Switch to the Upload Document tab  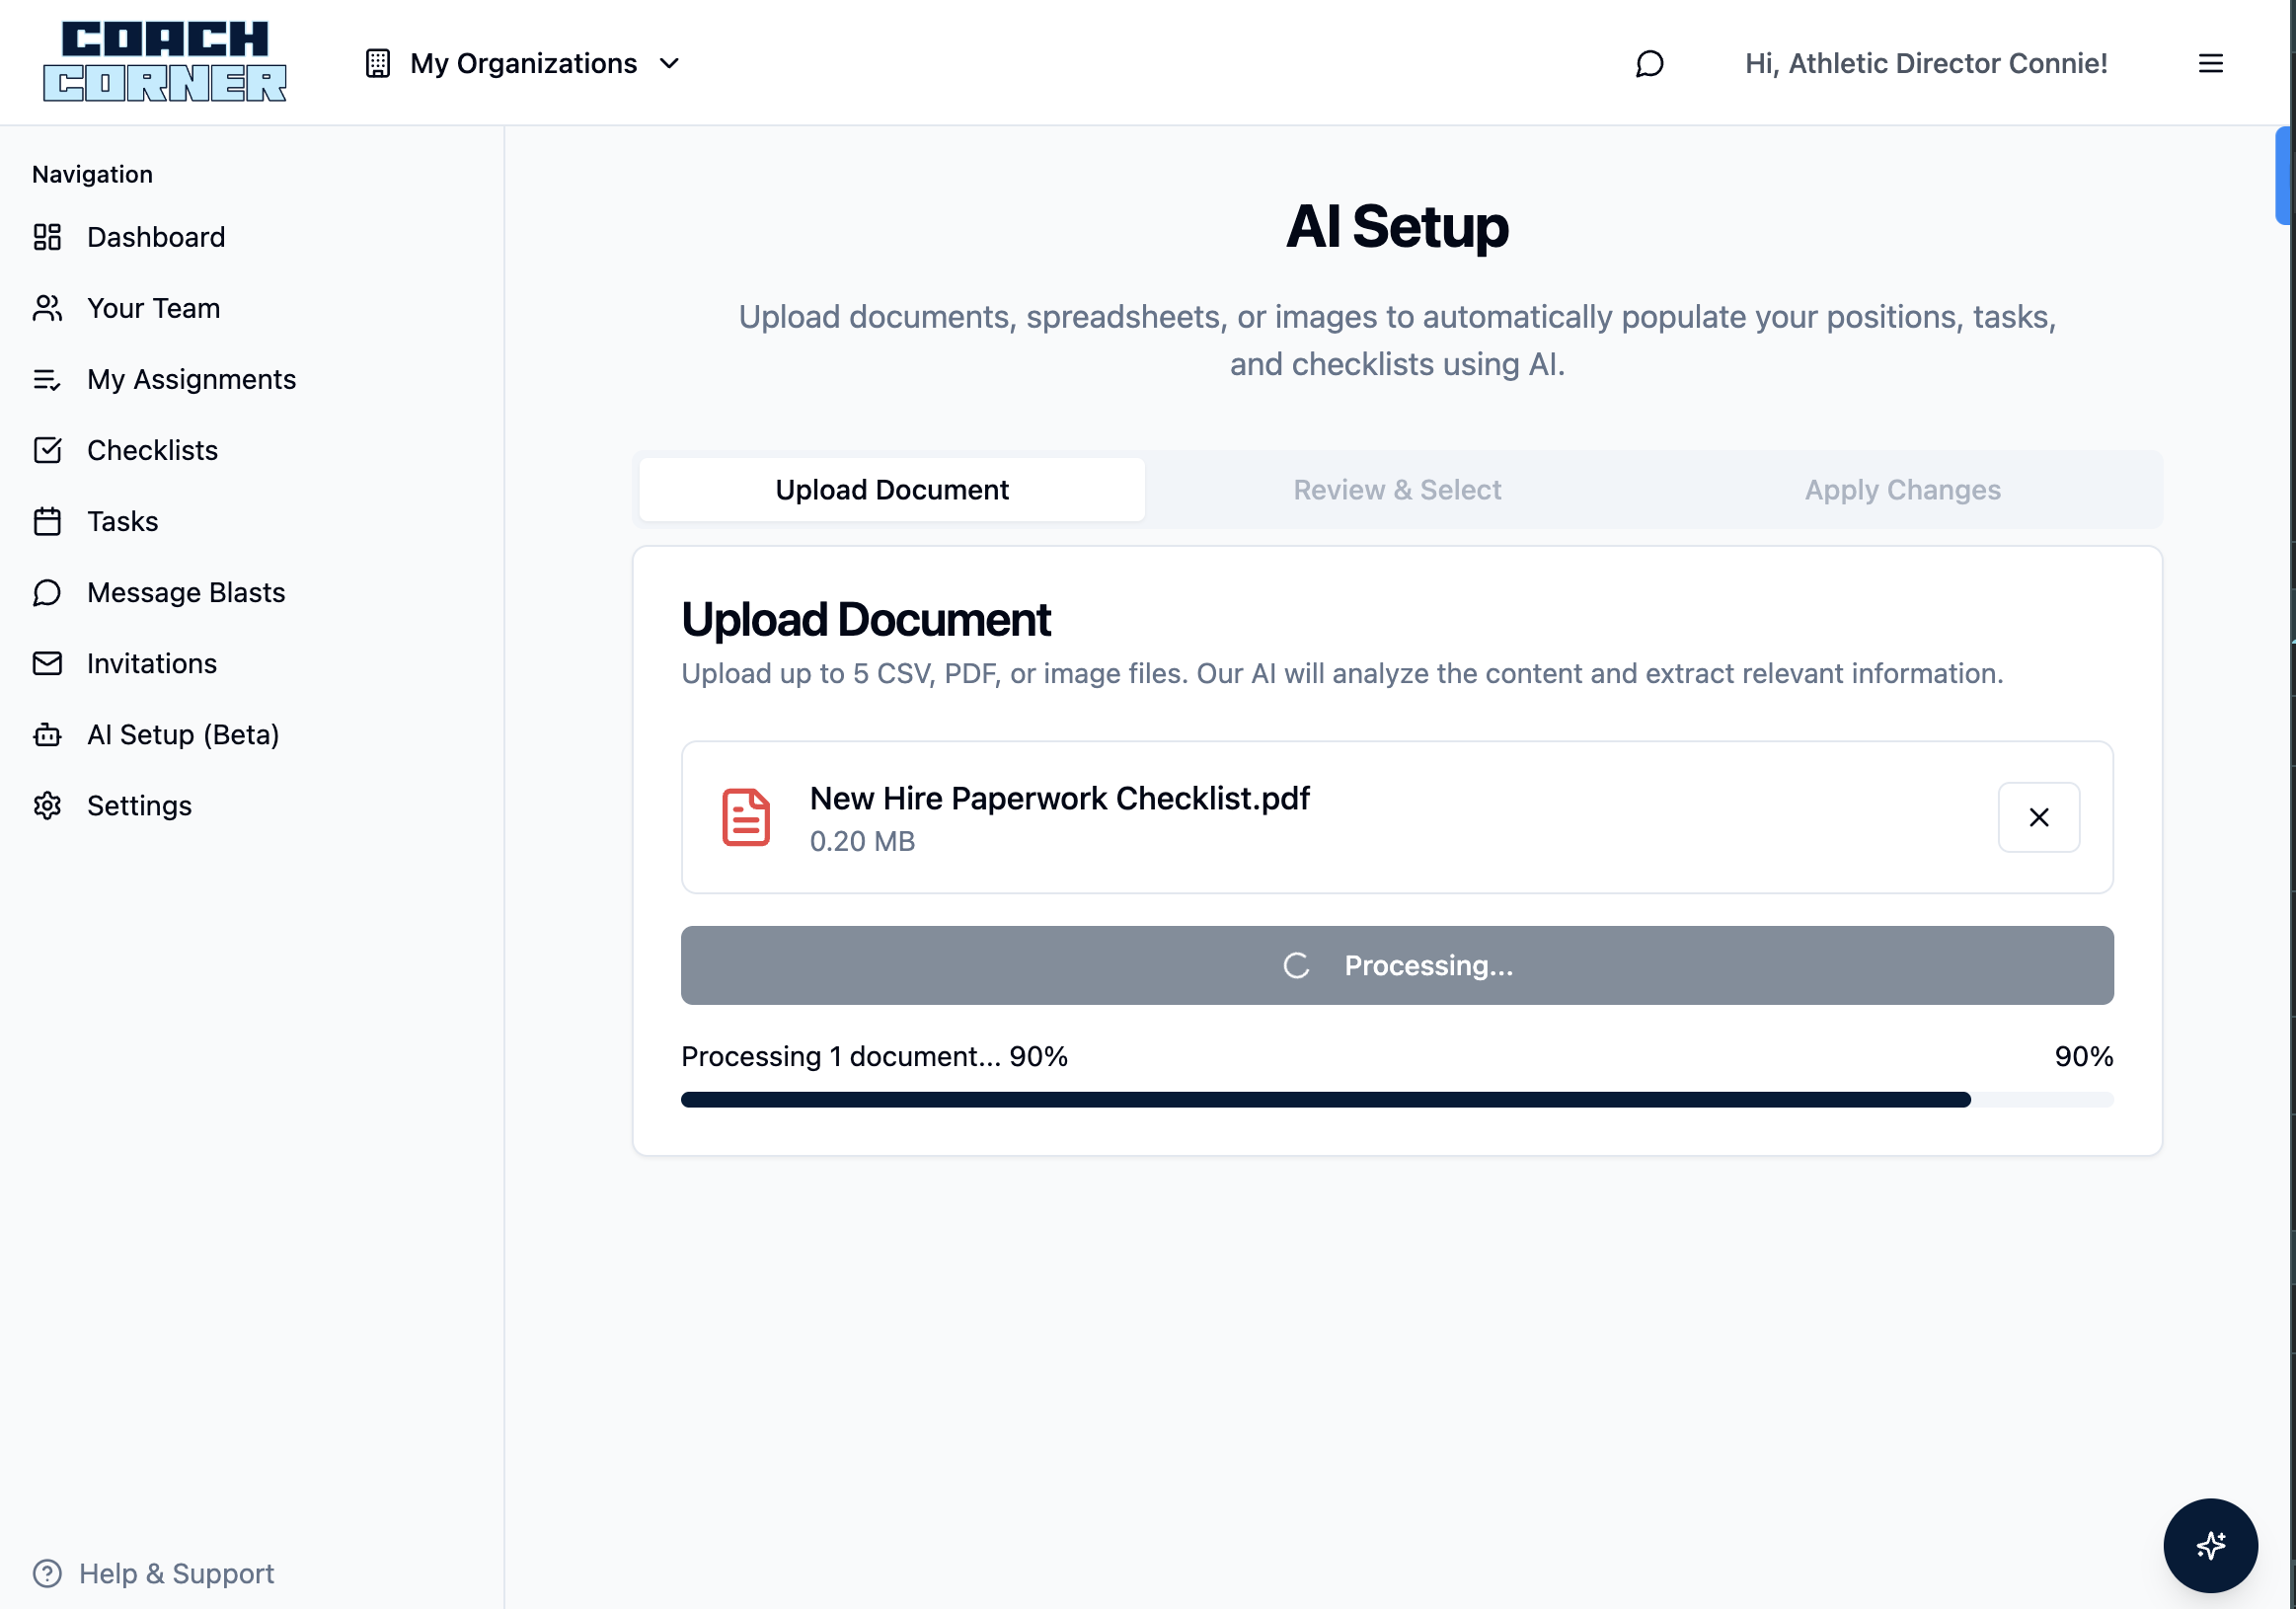pyautogui.click(x=892, y=489)
